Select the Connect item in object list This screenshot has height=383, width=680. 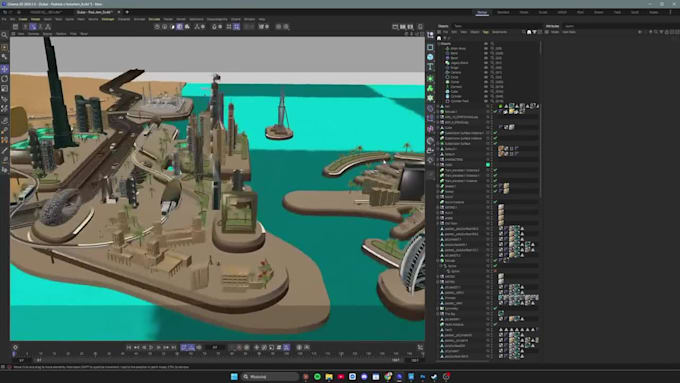[455, 87]
